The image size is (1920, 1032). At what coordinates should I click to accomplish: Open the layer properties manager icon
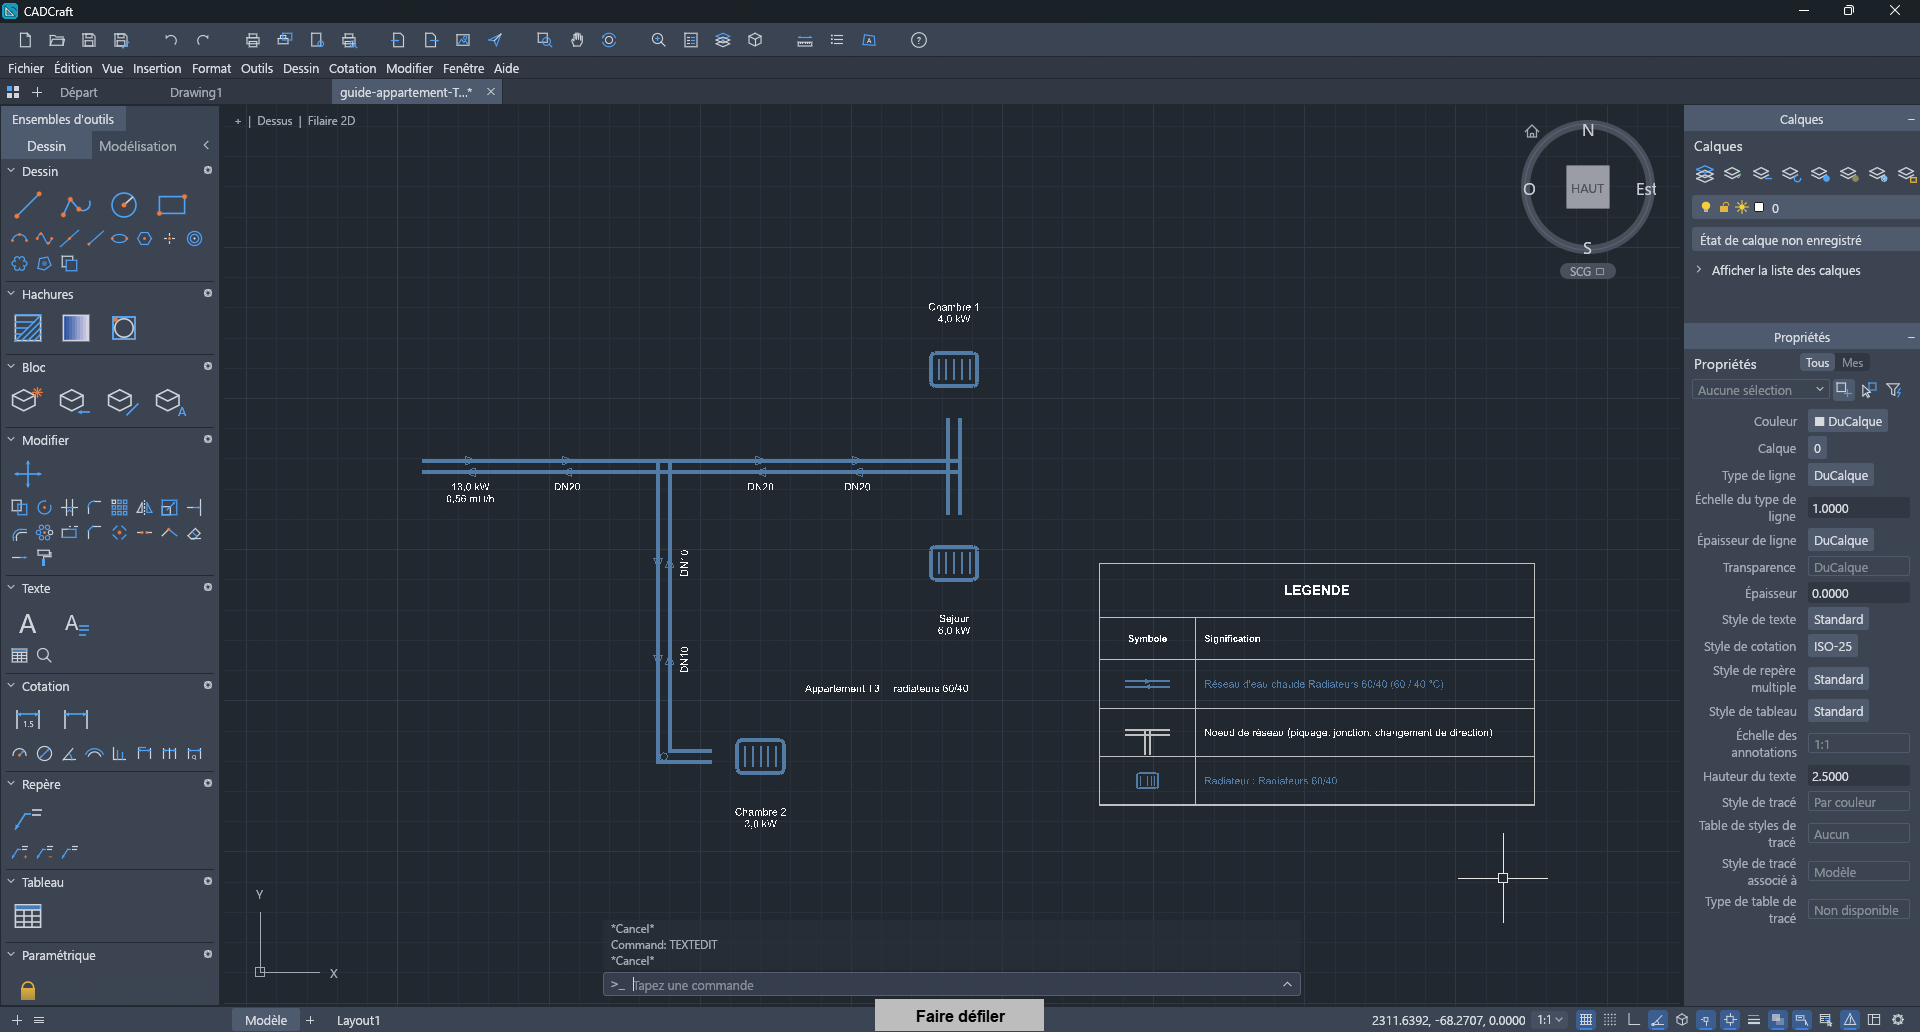1705,175
